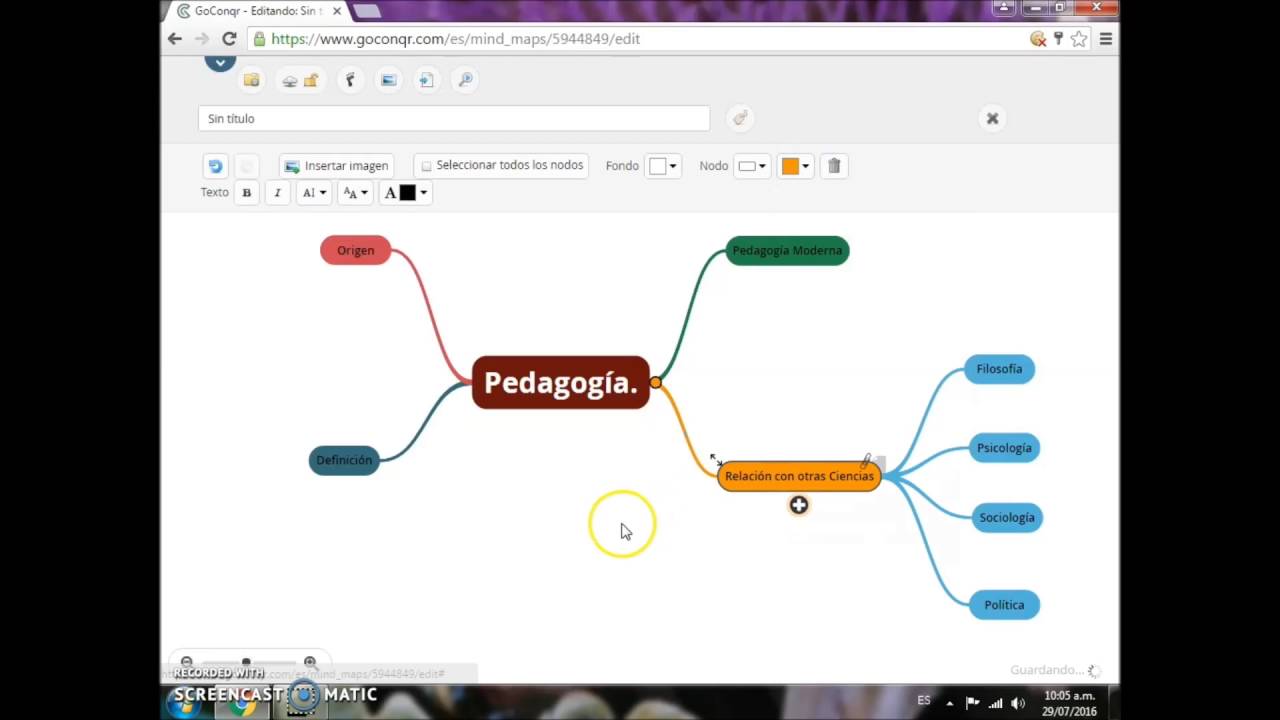Screen dimensions: 1280x720
Task: Bookmark this page with the star icon
Action: click(x=1079, y=39)
